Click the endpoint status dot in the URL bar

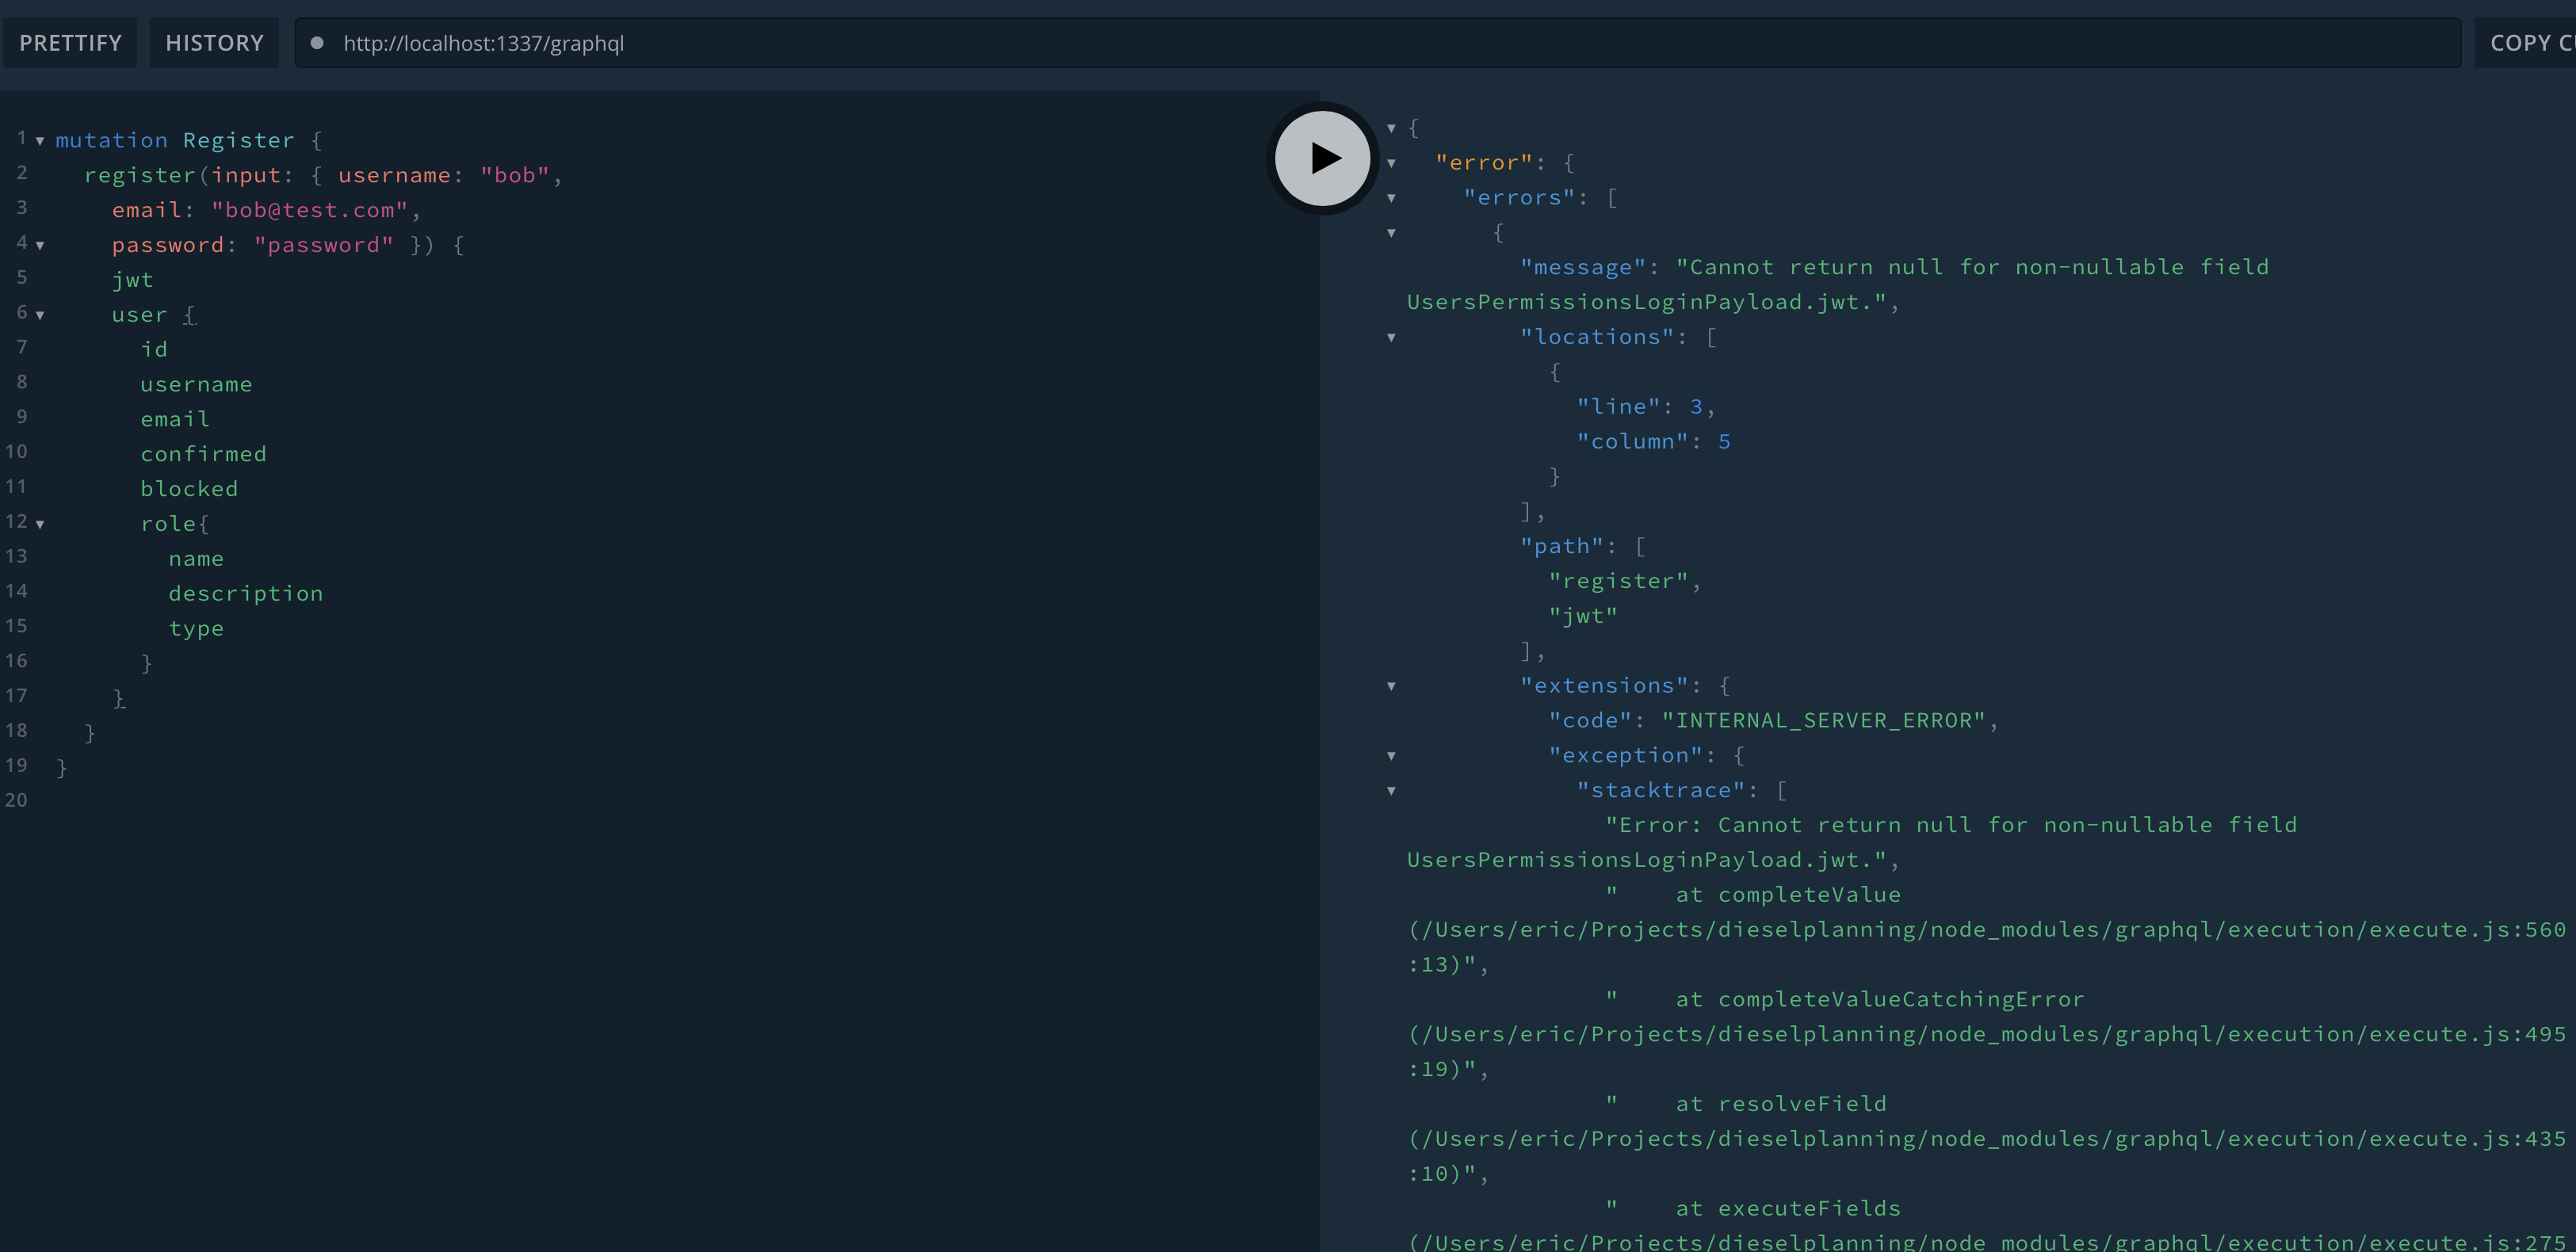click(318, 43)
